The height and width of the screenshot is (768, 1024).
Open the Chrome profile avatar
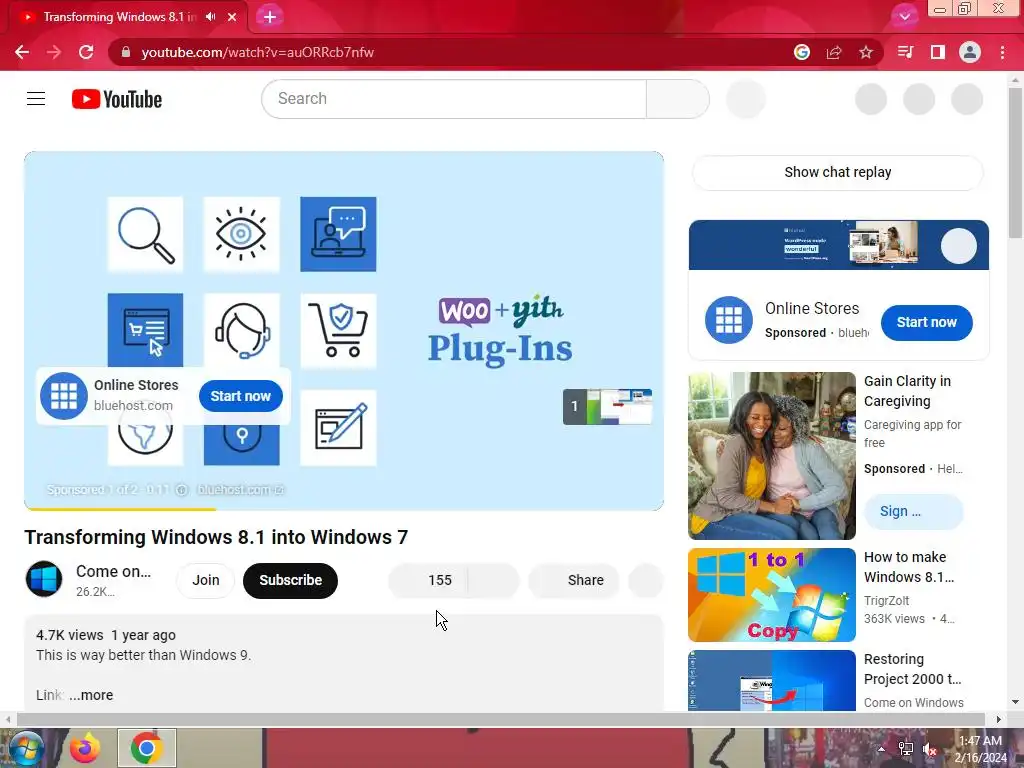(970, 52)
